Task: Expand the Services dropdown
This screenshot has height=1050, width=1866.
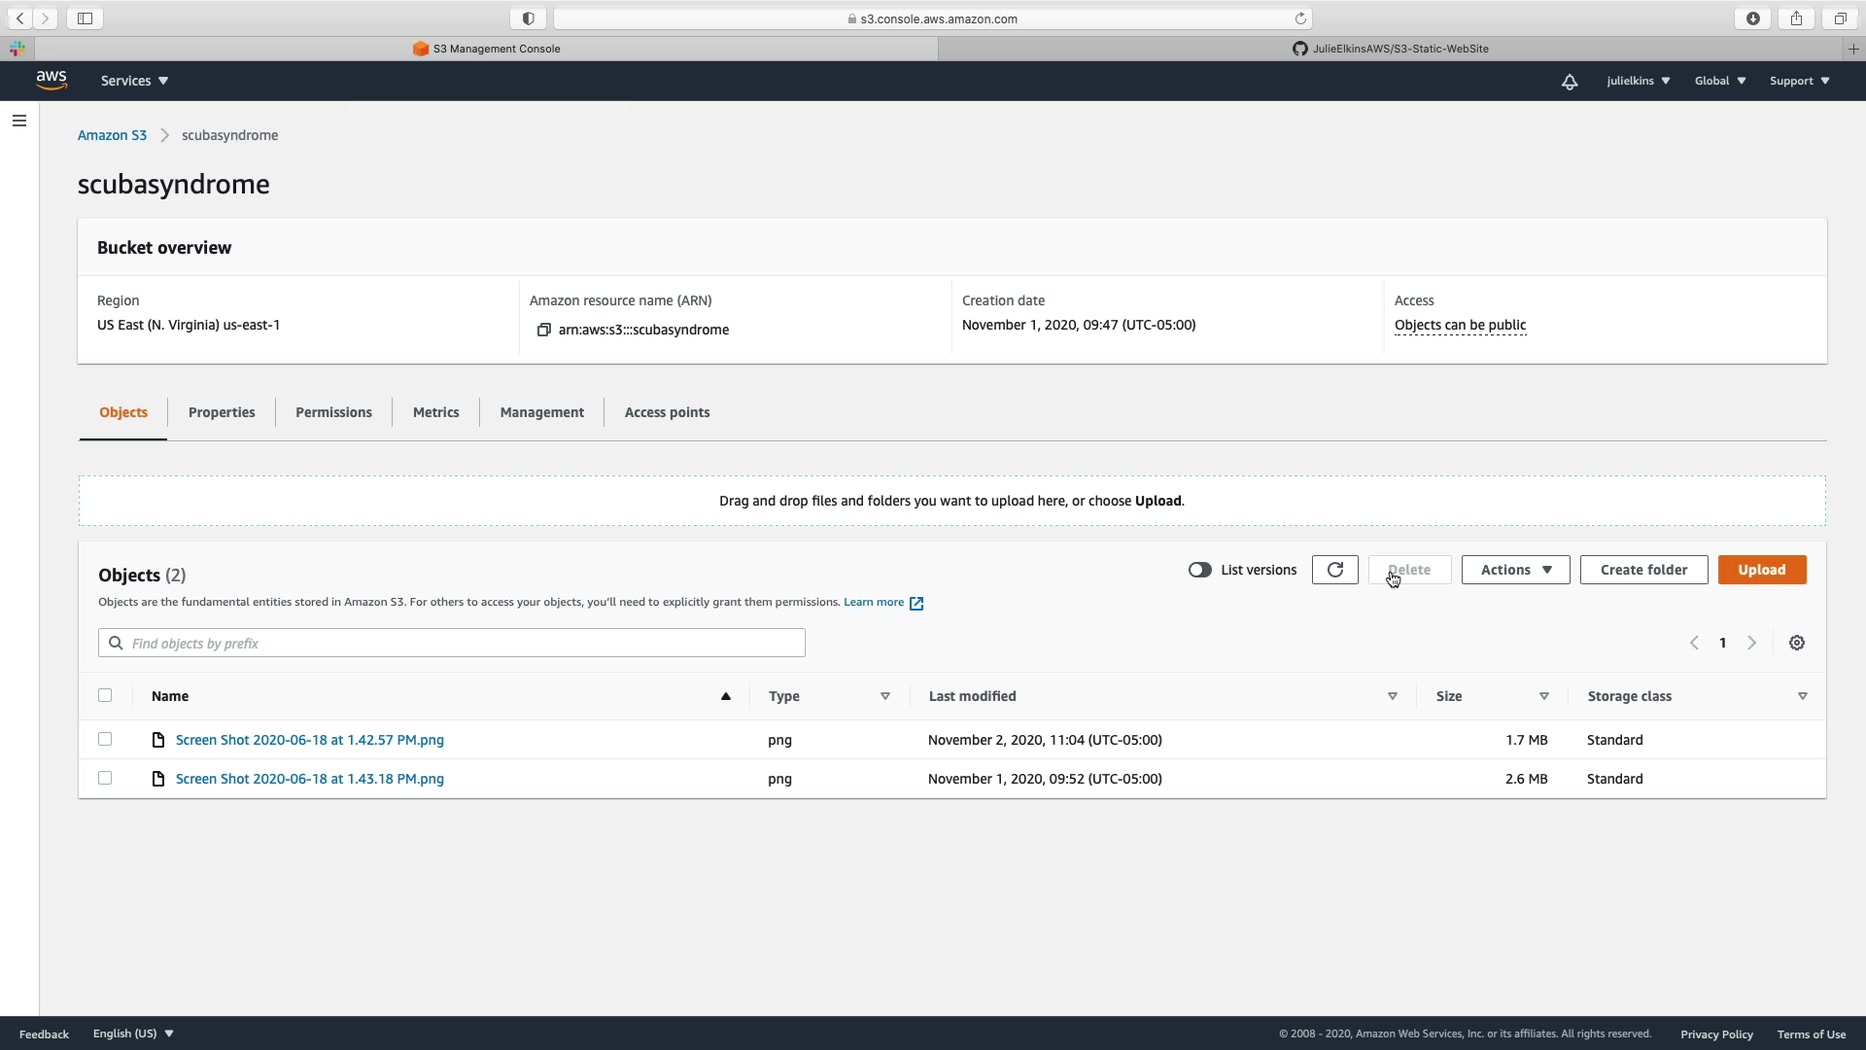Action: (x=134, y=81)
